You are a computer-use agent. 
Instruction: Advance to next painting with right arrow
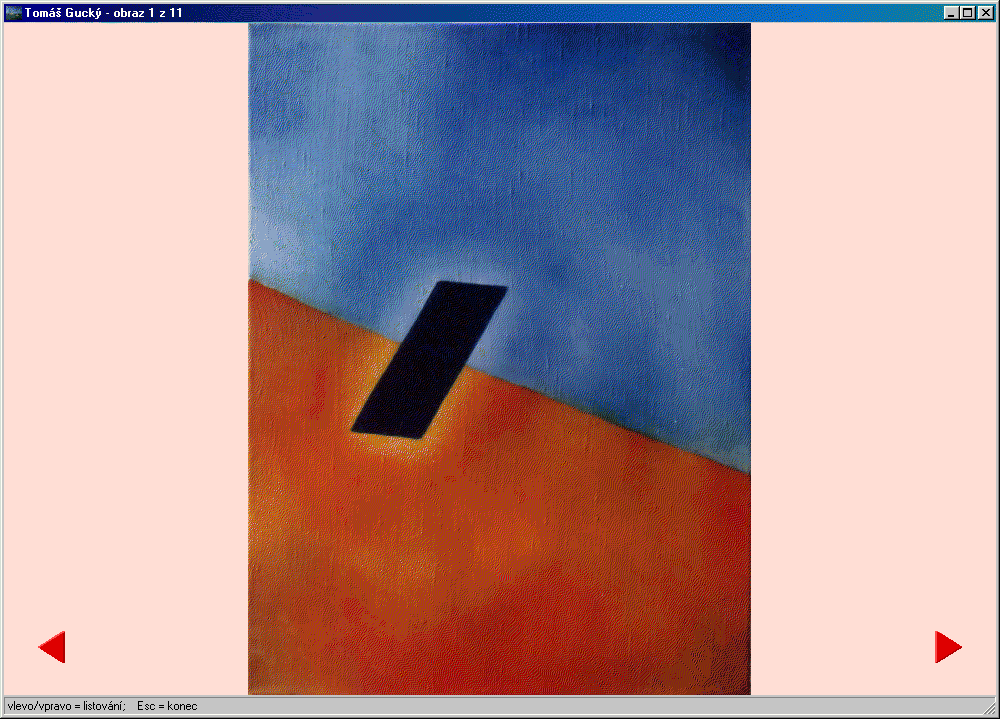[x=947, y=647]
